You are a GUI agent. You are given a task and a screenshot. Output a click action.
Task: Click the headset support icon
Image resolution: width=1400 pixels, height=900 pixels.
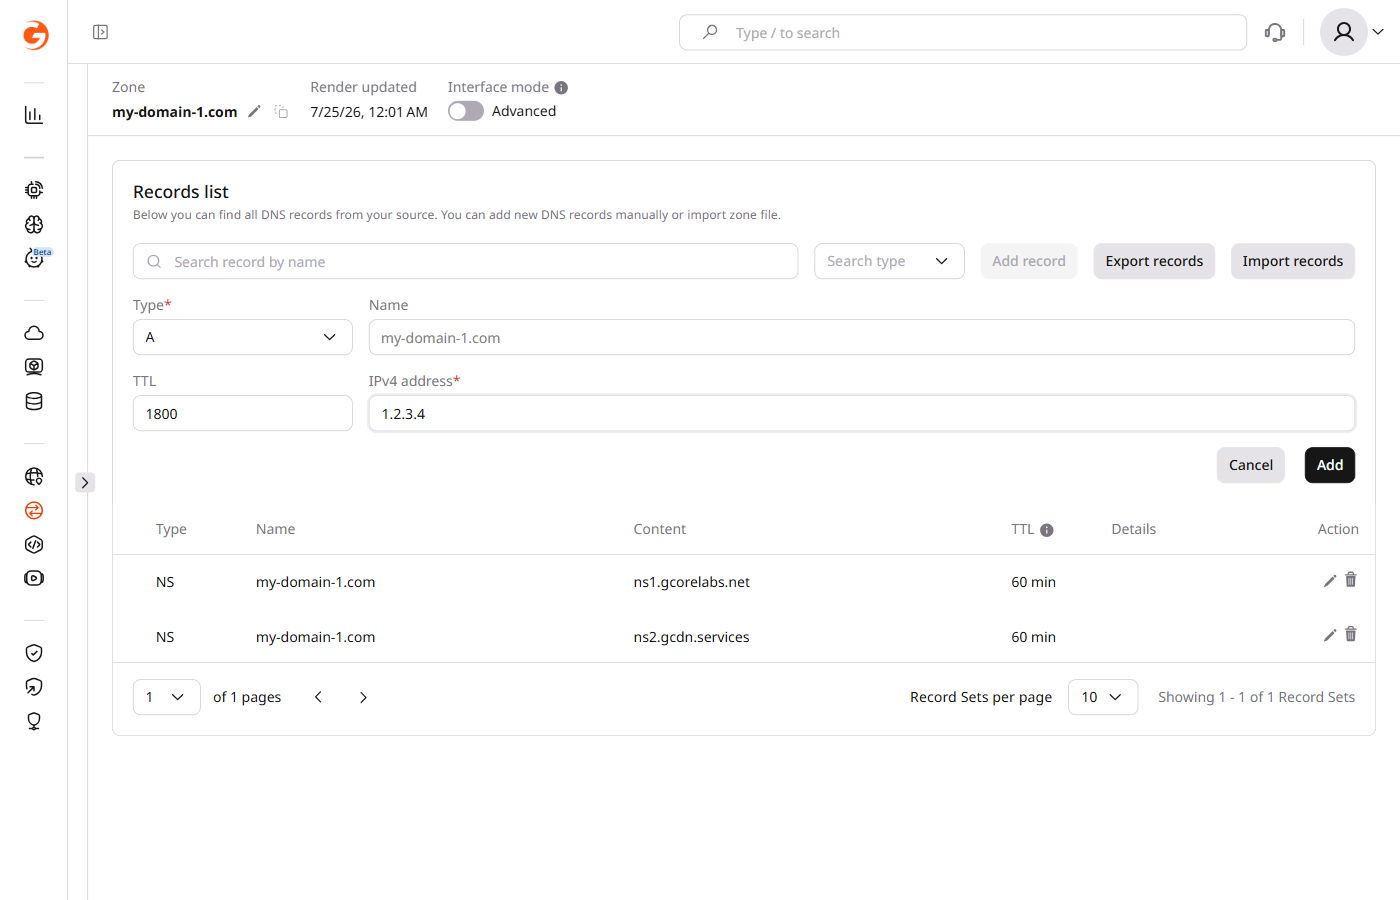point(1275,33)
